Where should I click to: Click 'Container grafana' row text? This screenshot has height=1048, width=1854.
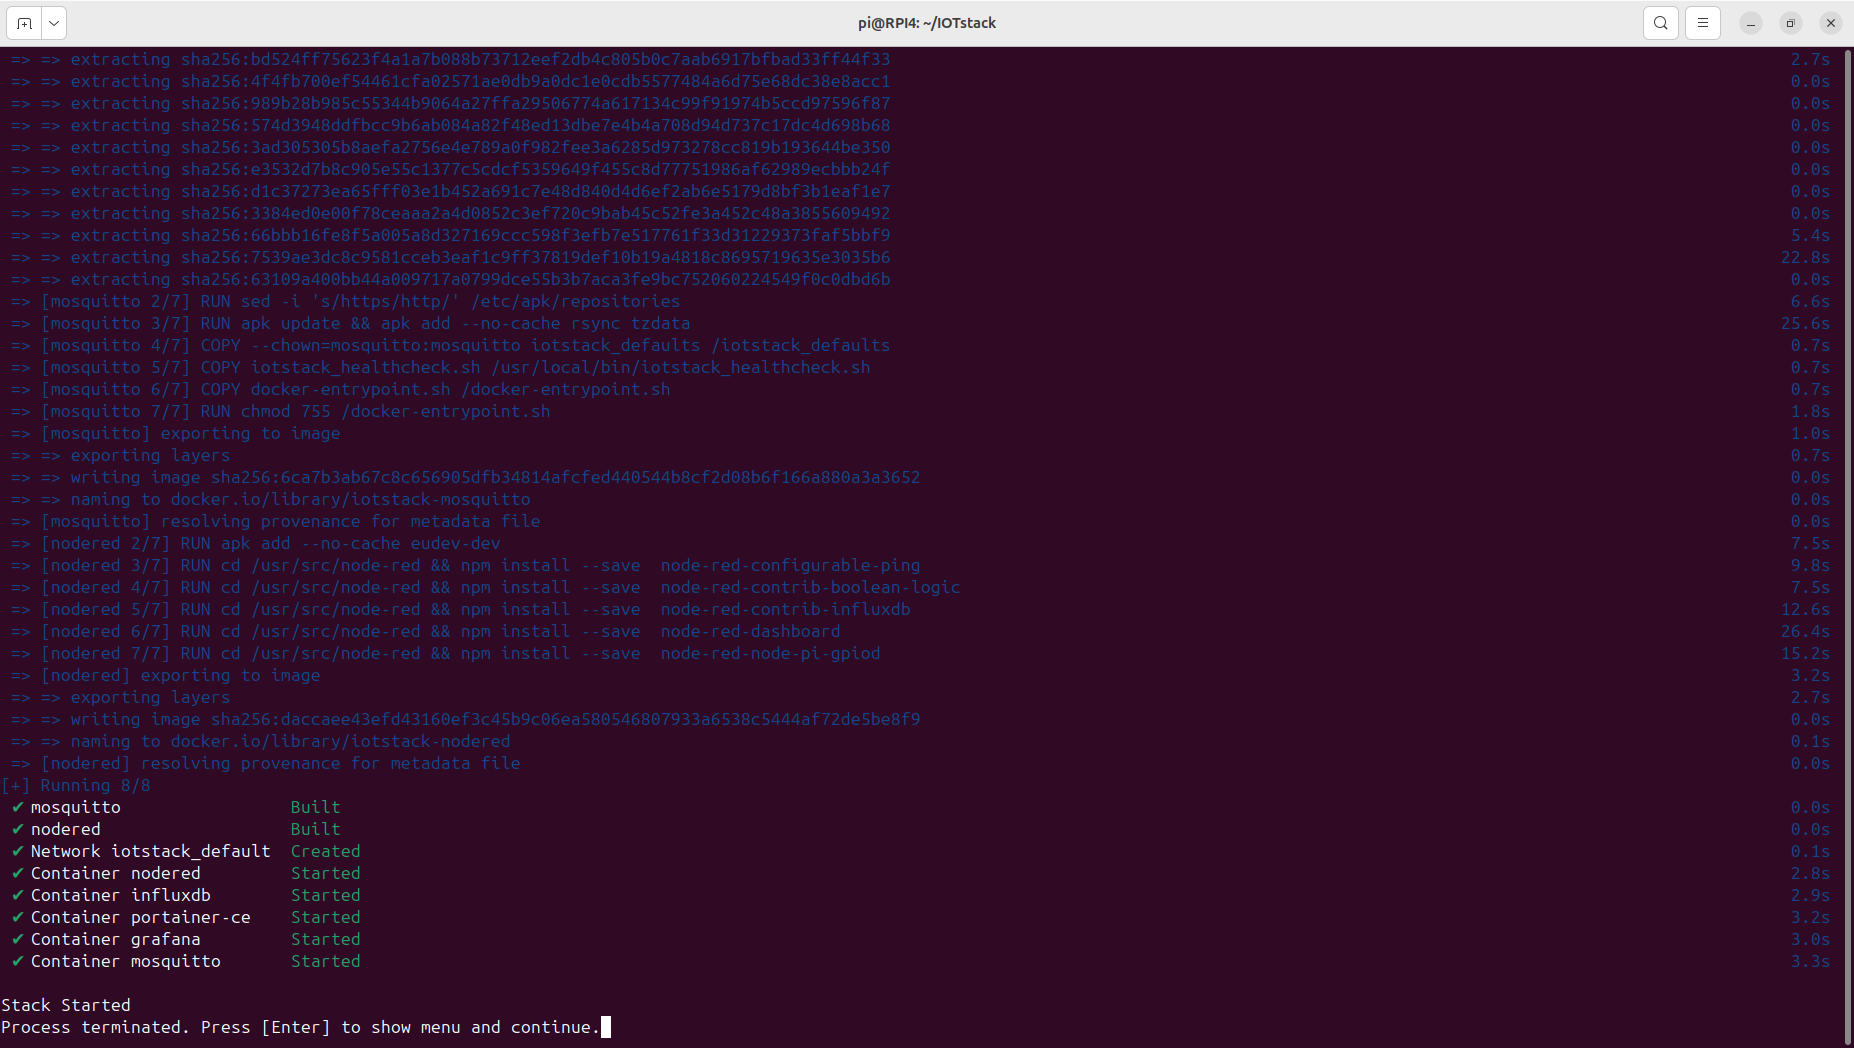tap(115, 939)
